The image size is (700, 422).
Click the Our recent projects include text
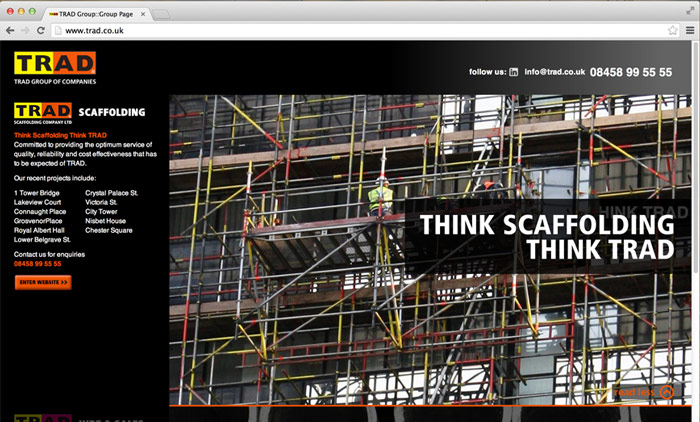coord(55,178)
